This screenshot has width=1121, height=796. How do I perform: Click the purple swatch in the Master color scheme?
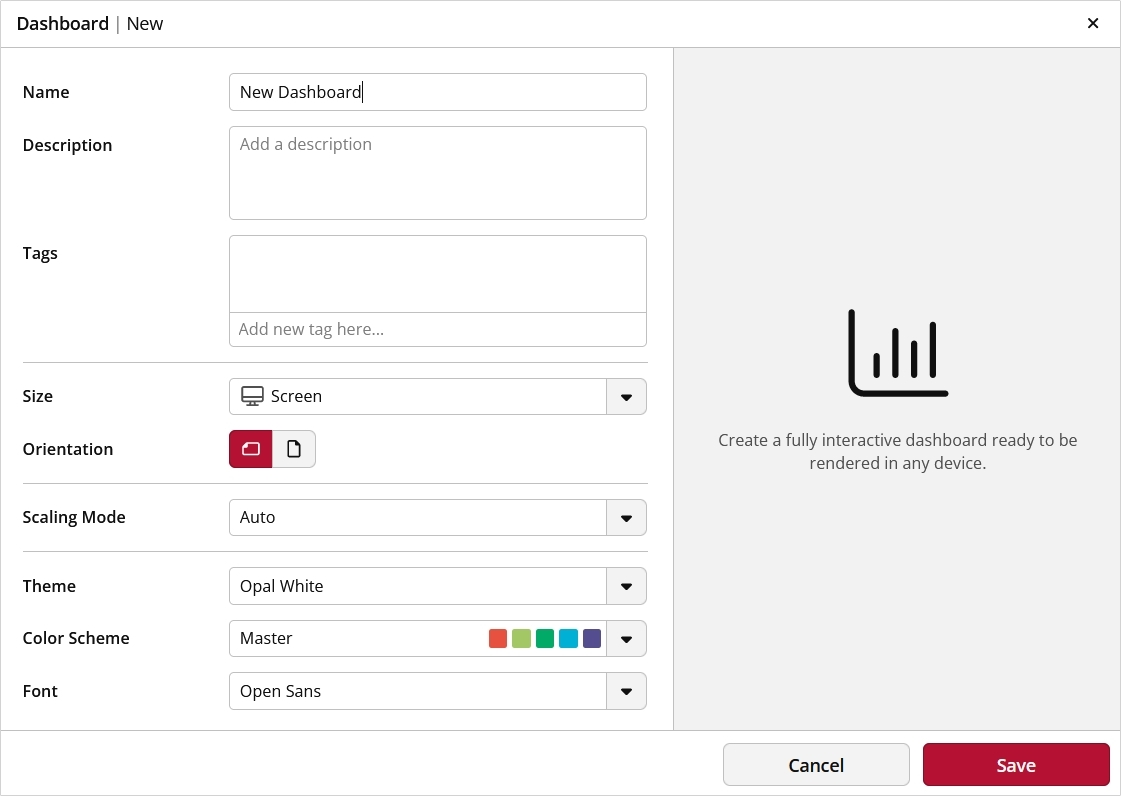(591, 638)
